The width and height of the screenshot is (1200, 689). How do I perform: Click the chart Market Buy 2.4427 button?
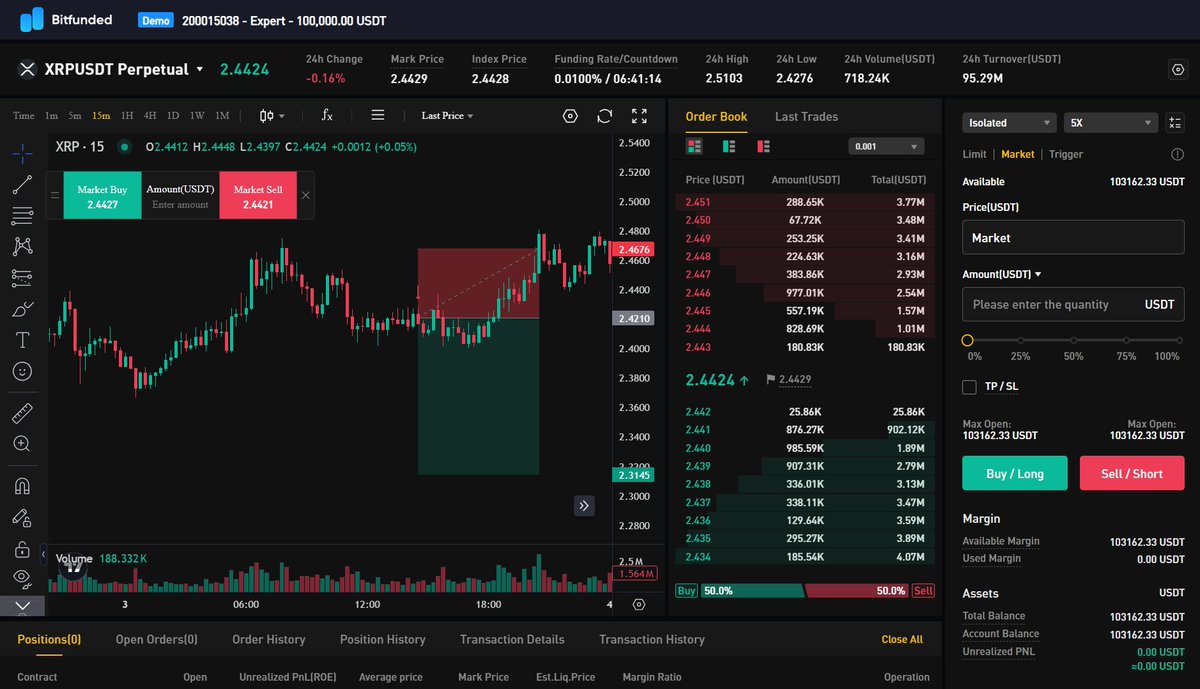point(102,195)
